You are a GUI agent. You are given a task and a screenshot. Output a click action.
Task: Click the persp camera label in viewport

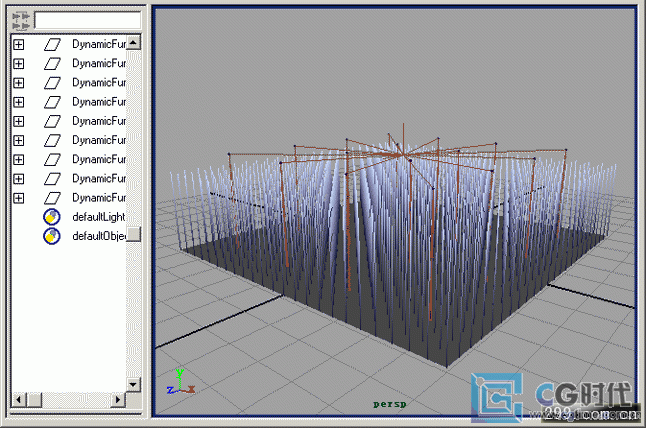389,405
